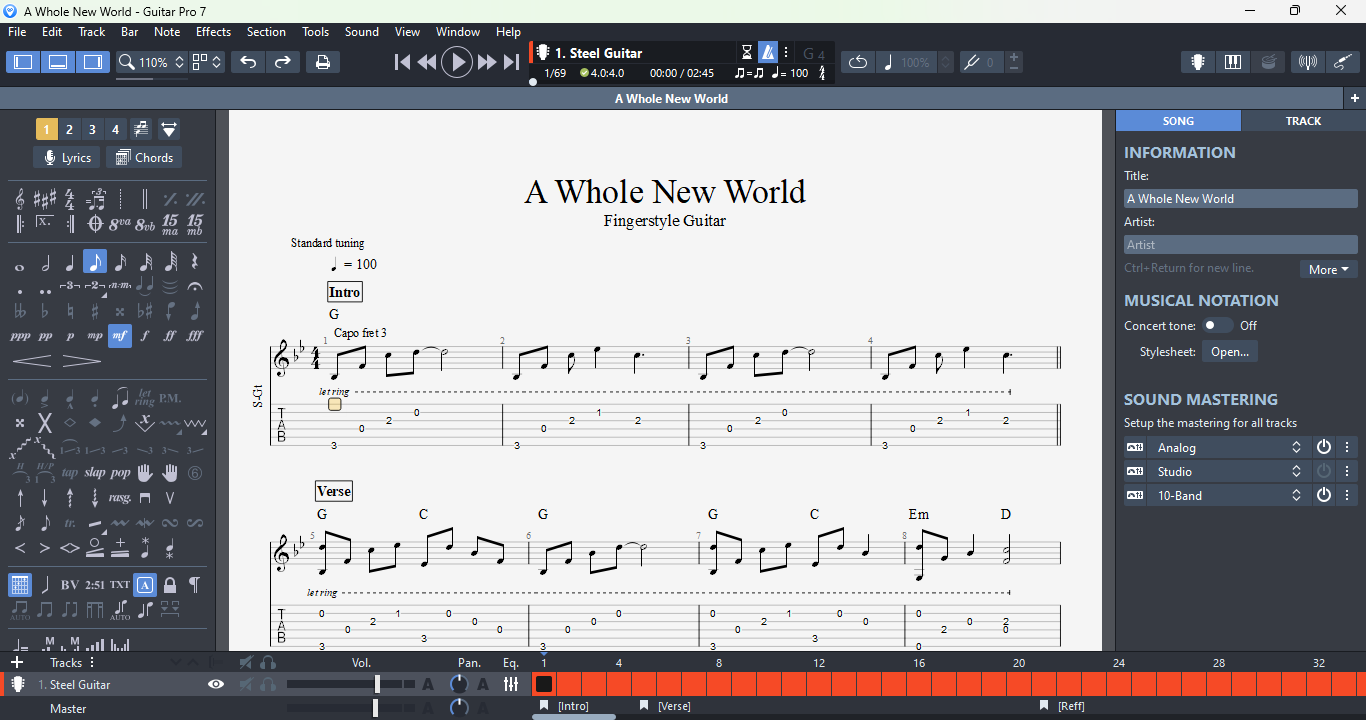Toggle the metronome

[x=768, y=53]
